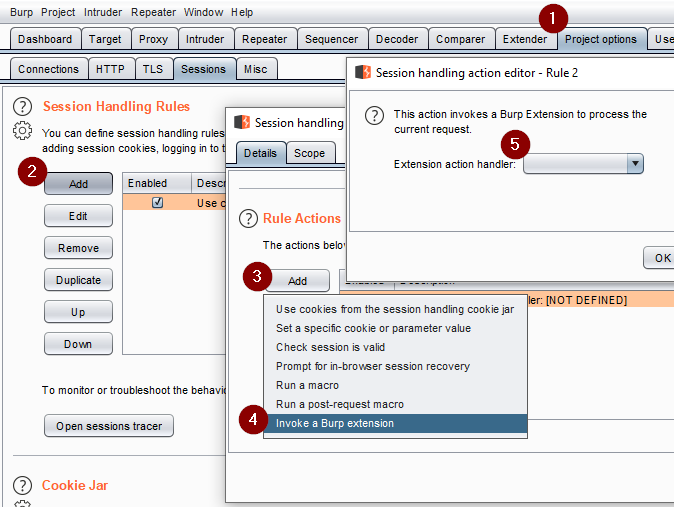Switch to the Comparer tab
674x507 pixels.
(460, 39)
